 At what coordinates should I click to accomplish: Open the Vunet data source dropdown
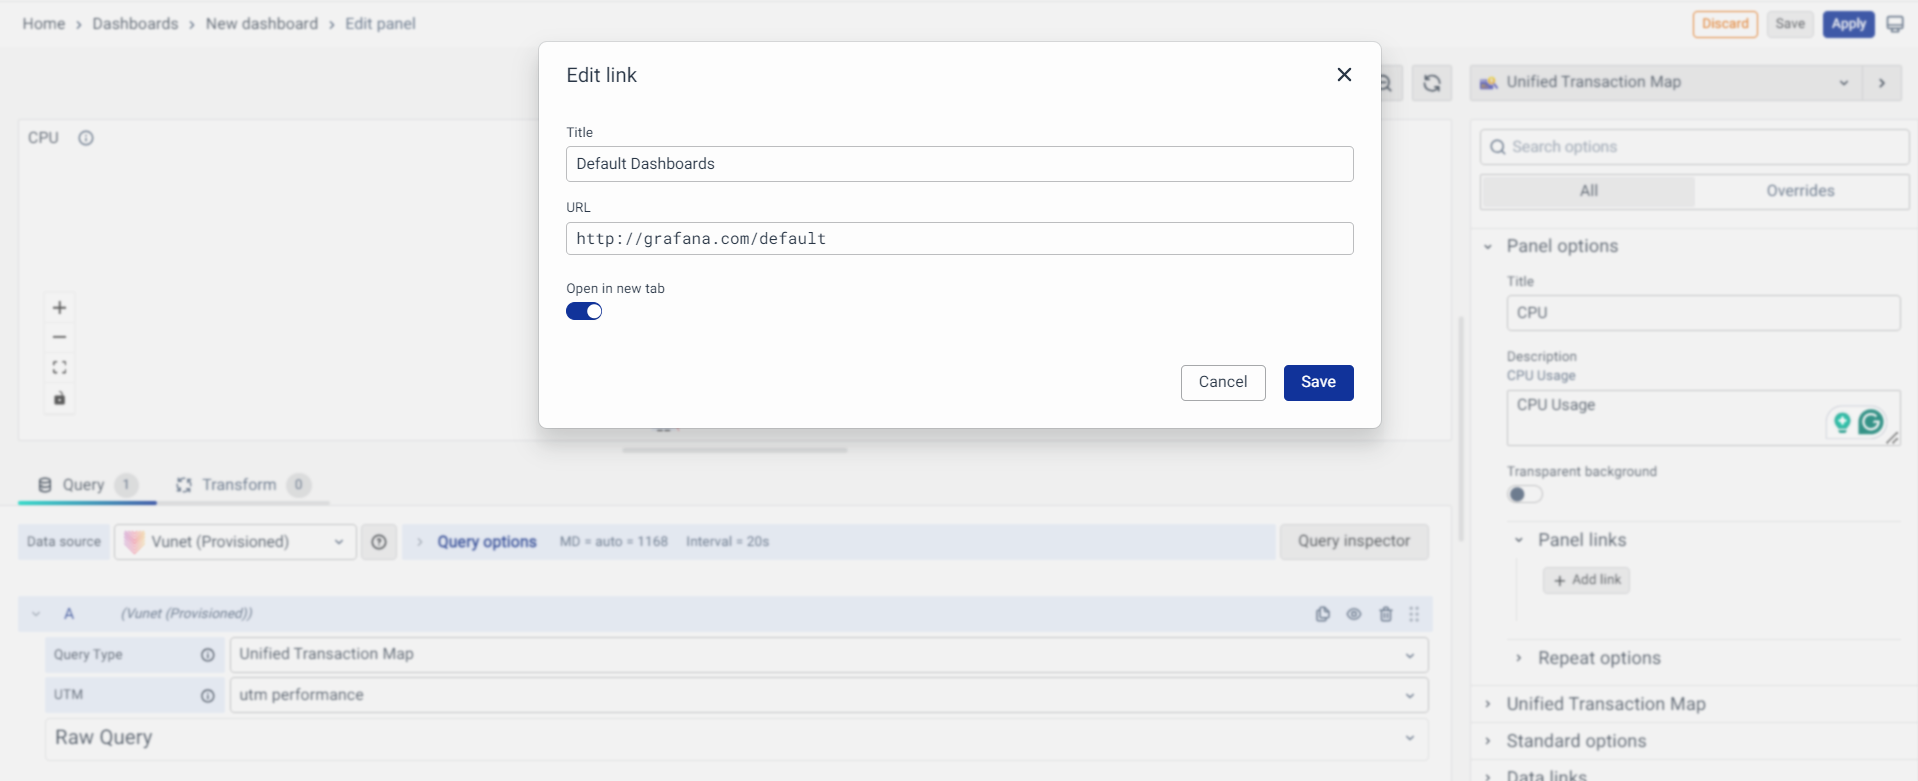(x=235, y=542)
